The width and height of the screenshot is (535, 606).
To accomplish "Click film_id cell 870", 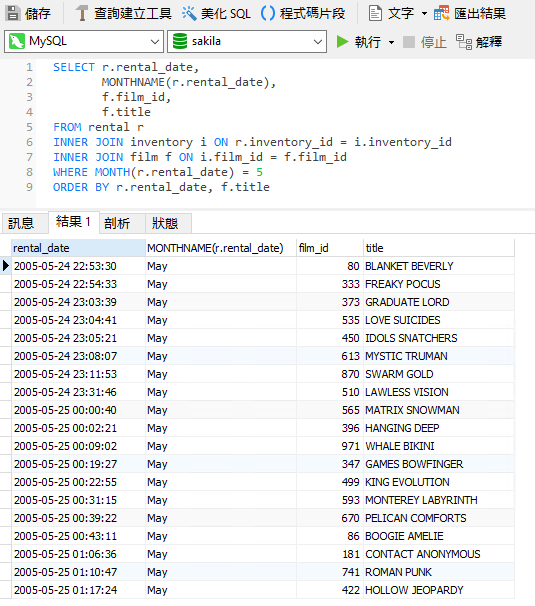I will point(330,374).
